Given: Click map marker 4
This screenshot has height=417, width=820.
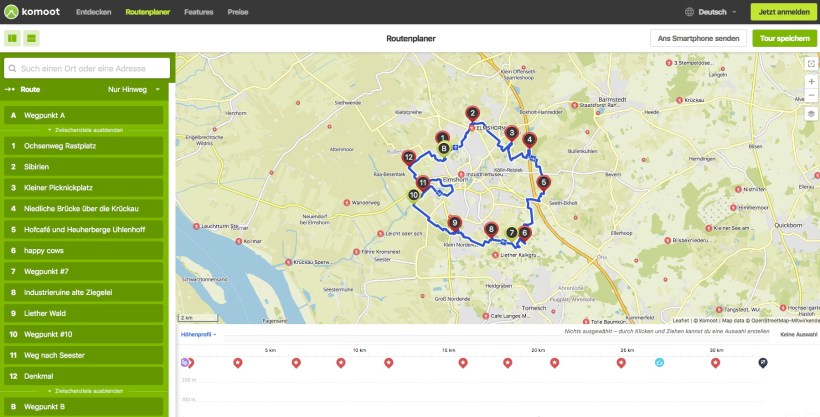Looking at the screenshot, I should tap(529, 140).
